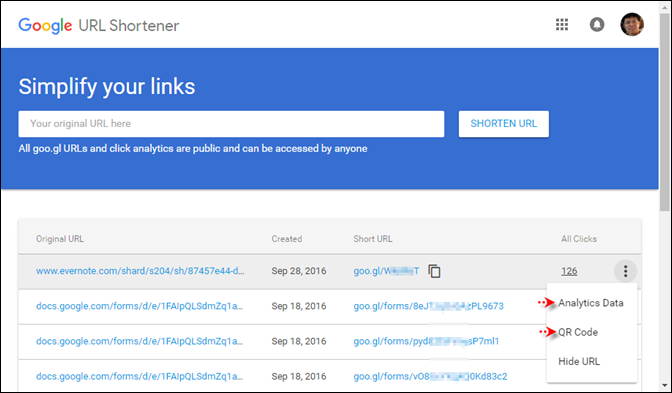Click the Sep 28, 2016 date cell
672x393 pixels.
(x=299, y=271)
